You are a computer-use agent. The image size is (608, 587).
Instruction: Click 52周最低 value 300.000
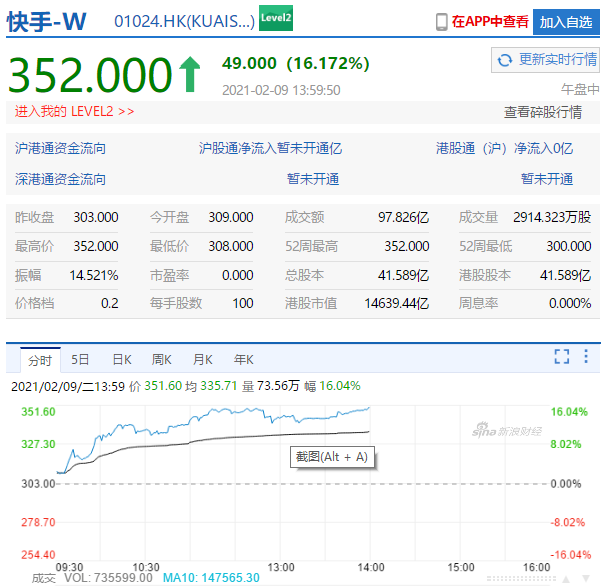point(568,247)
